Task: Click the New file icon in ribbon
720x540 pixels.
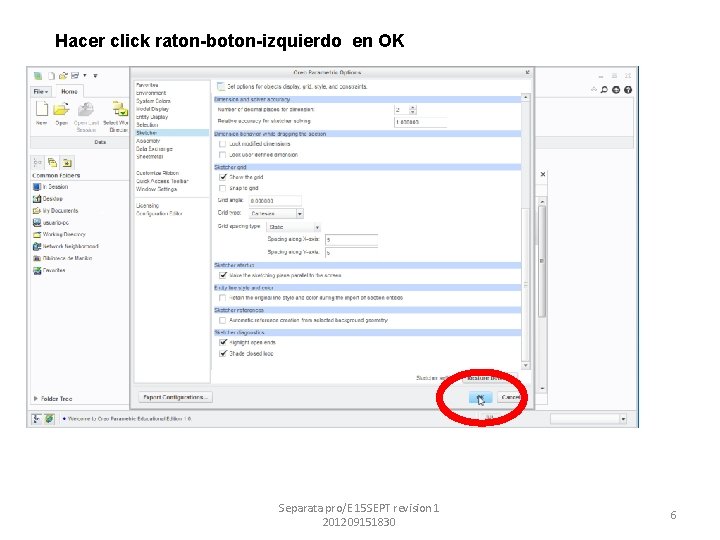Action: point(42,109)
